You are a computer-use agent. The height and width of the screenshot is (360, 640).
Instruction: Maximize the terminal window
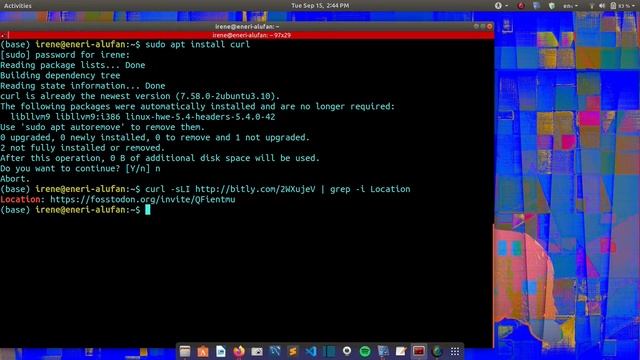pyautogui.click(x=483, y=27)
